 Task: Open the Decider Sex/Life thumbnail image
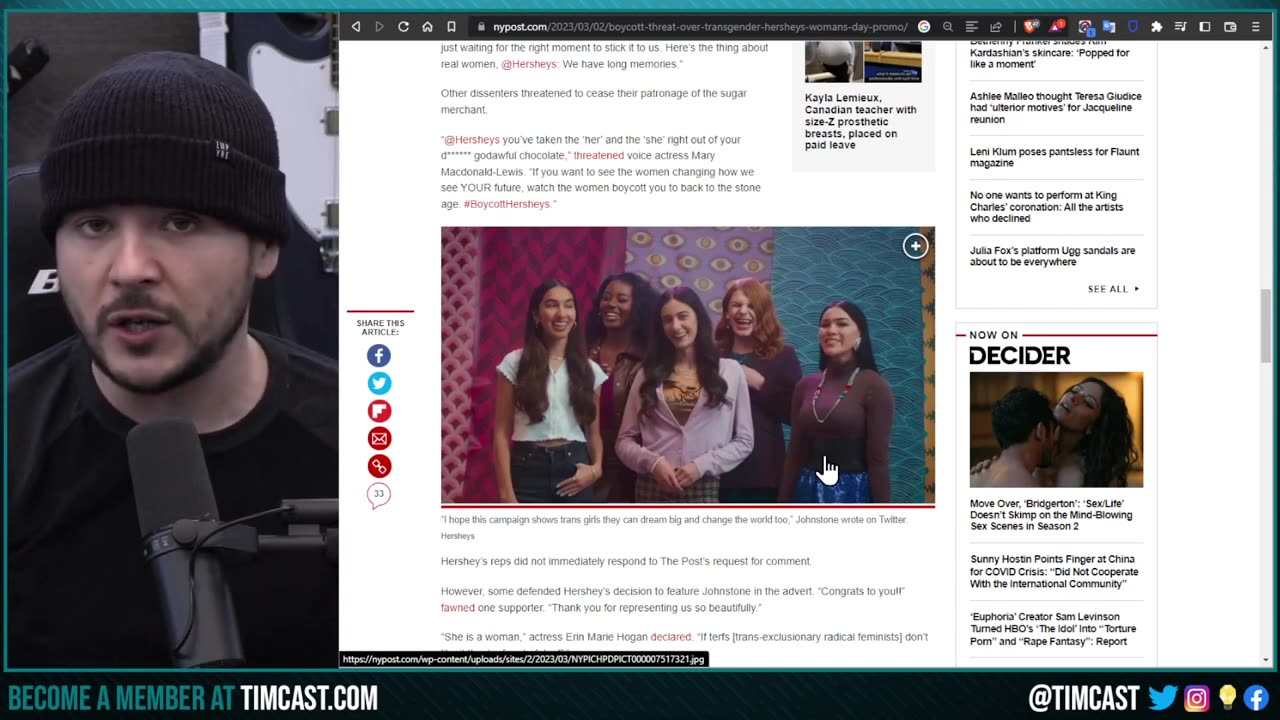(x=1056, y=430)
